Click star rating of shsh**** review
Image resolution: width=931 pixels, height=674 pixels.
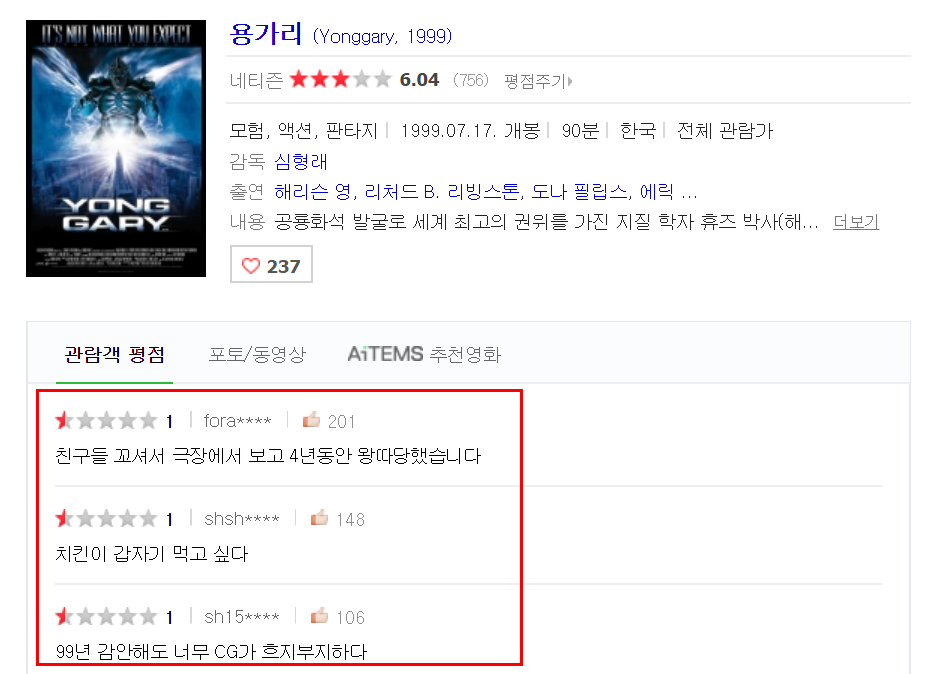[106, 518]
